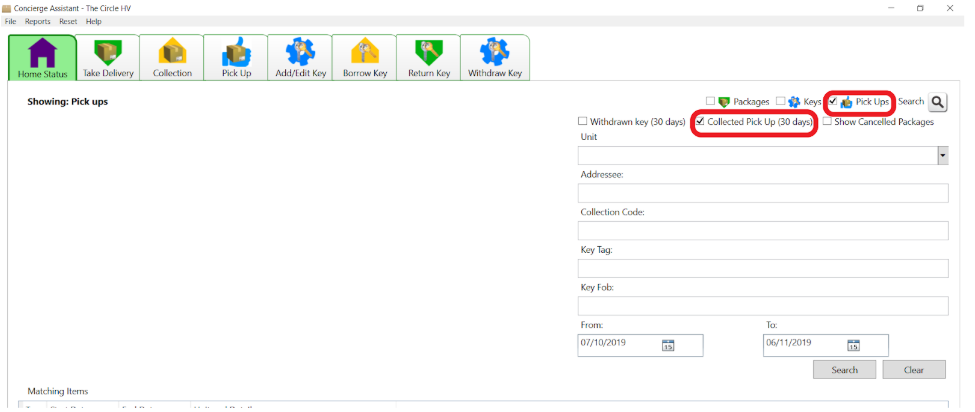Click the 'Showing: Pick ups' label
The image size is (975, 412).
point(68,102)
